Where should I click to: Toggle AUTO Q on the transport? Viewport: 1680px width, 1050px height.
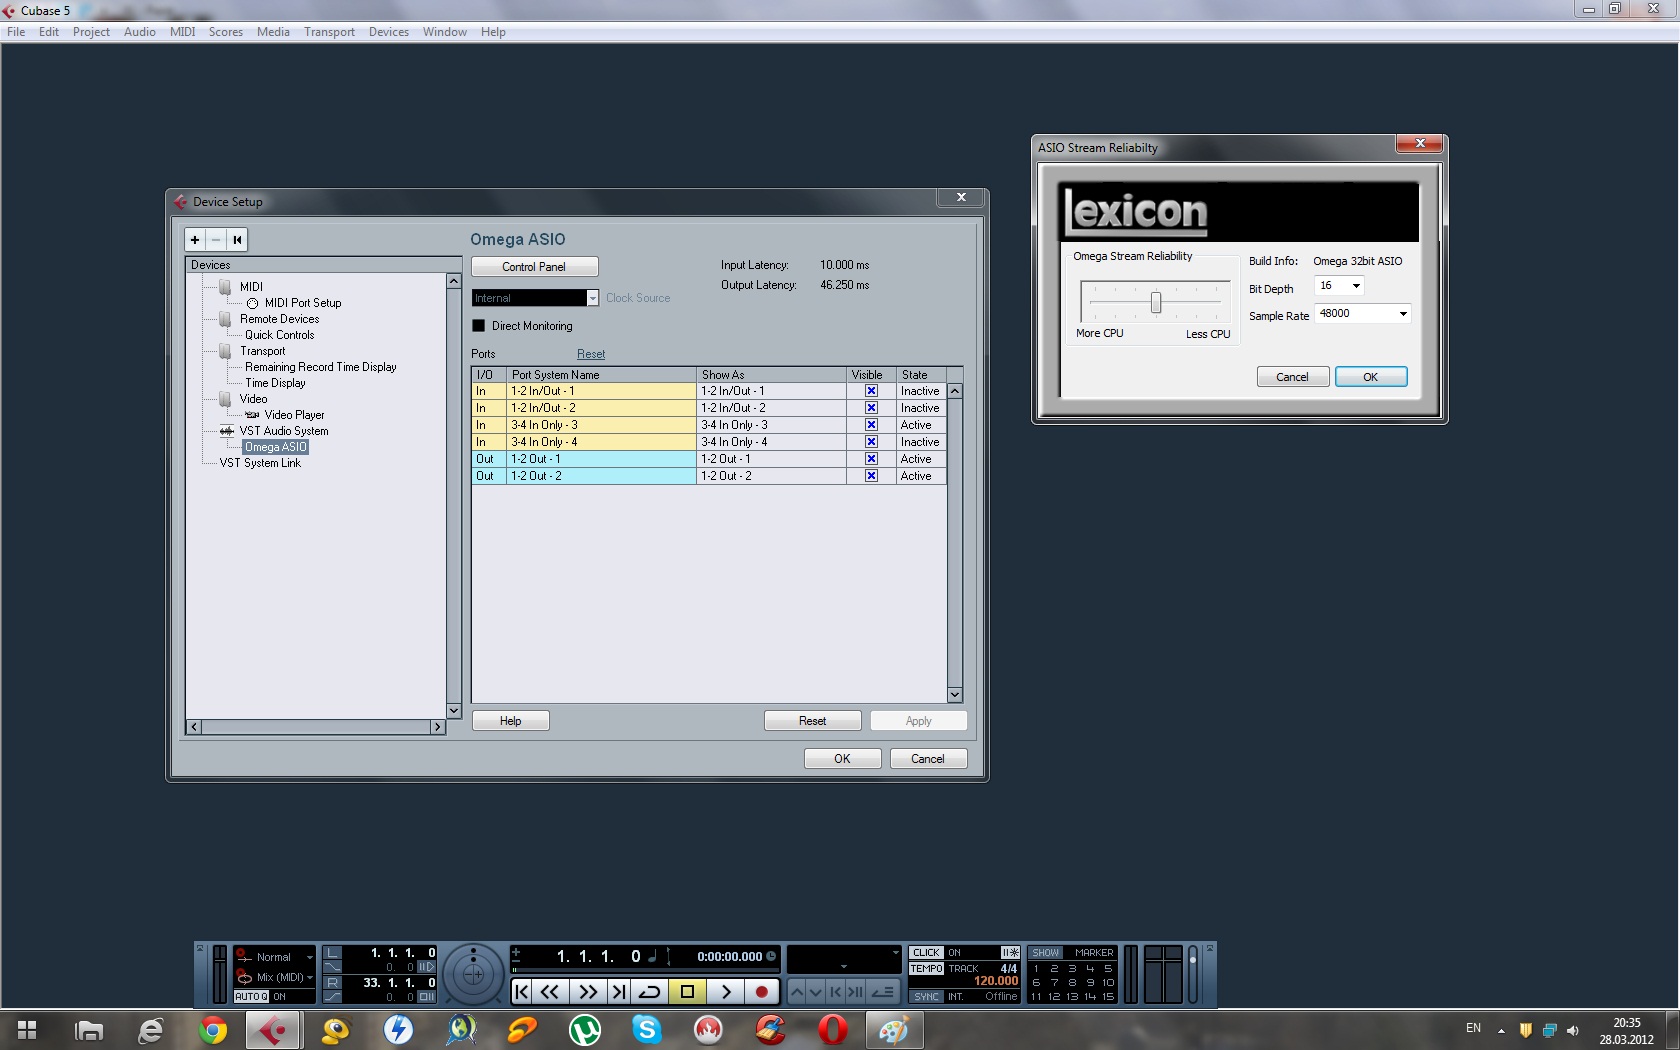pyautogui.click(x=251, y=997)
